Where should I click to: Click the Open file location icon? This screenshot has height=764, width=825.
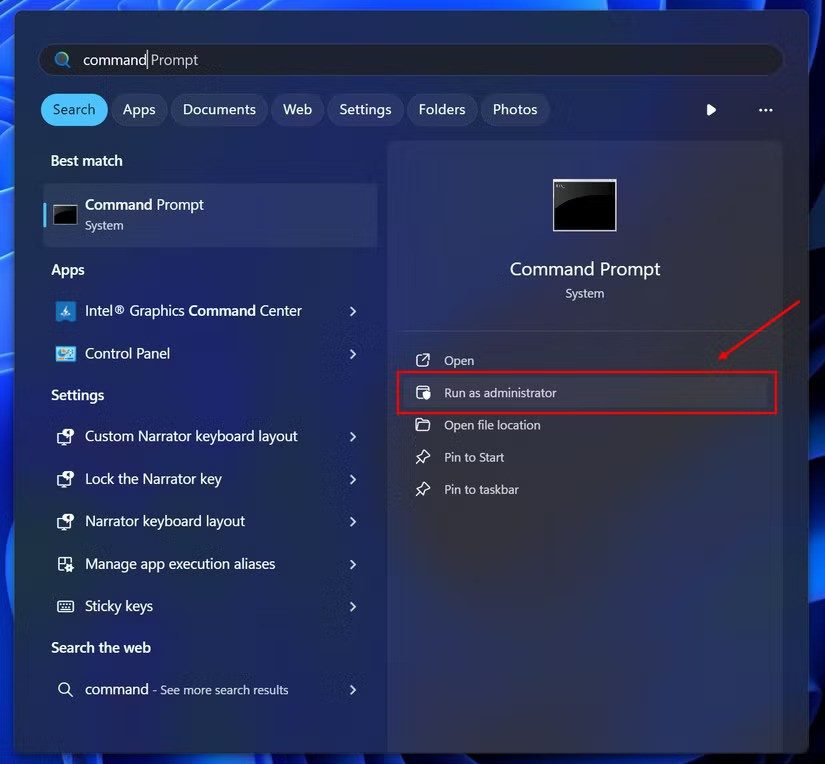coord(423,424)
